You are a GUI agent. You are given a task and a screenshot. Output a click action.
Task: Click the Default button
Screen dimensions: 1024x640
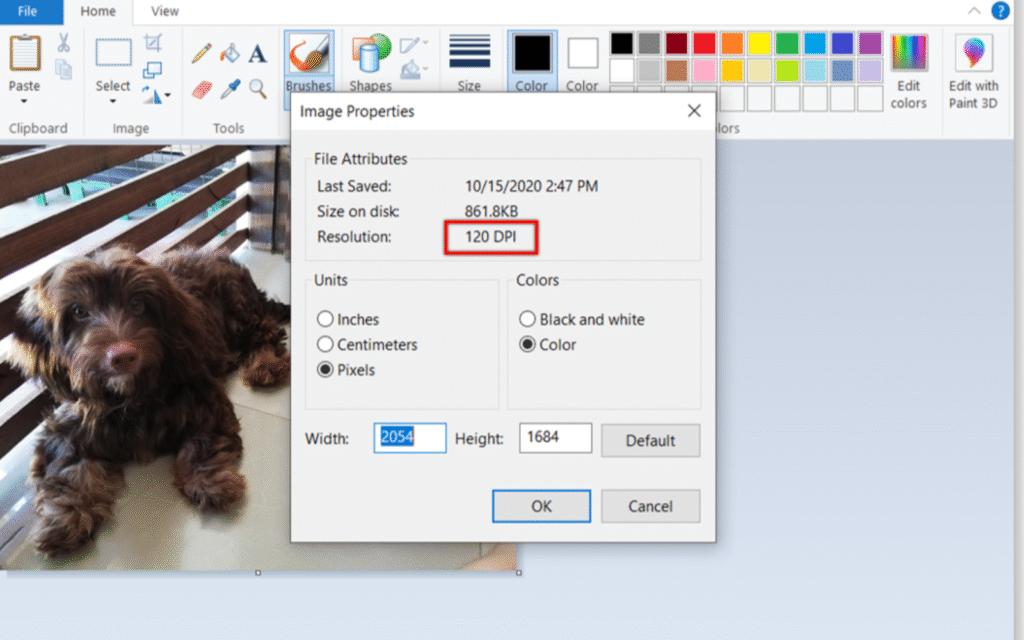click(650, 440)
